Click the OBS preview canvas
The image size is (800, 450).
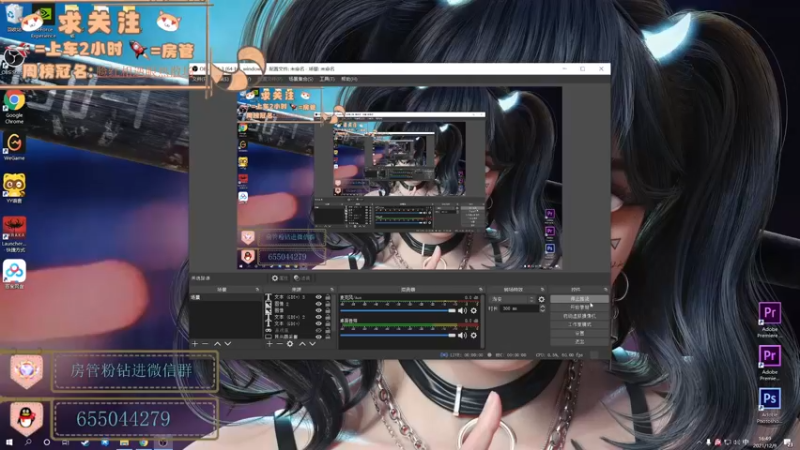tap(399, 178)
